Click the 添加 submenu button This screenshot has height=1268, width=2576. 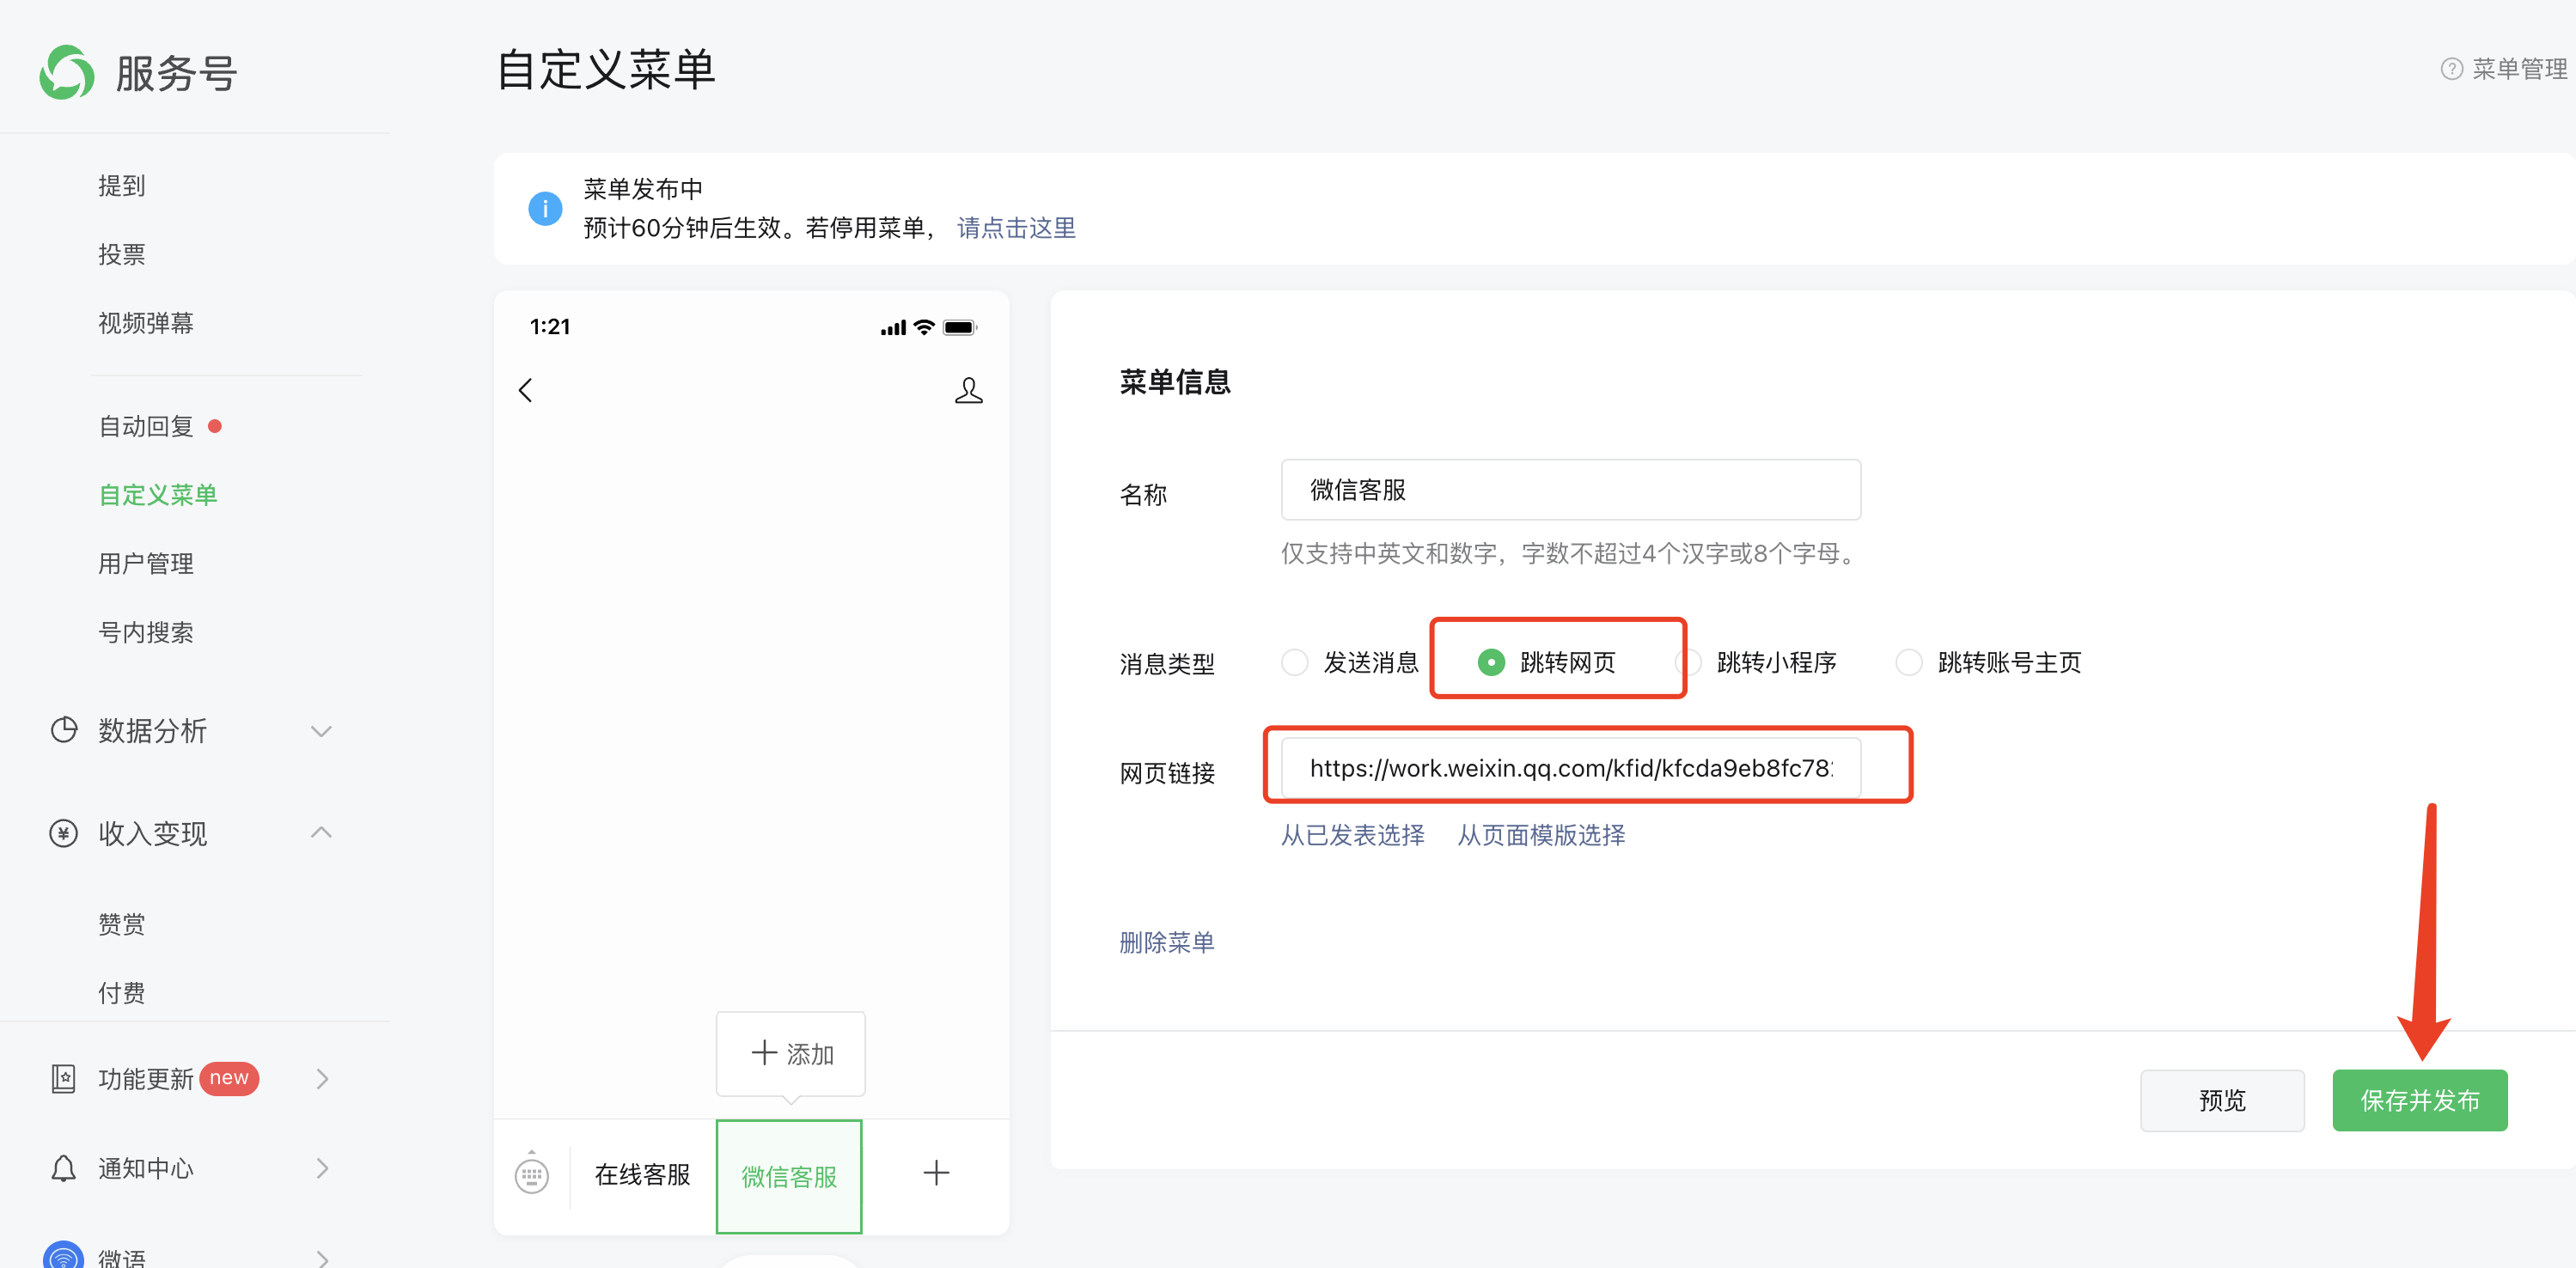[791, 1053]
